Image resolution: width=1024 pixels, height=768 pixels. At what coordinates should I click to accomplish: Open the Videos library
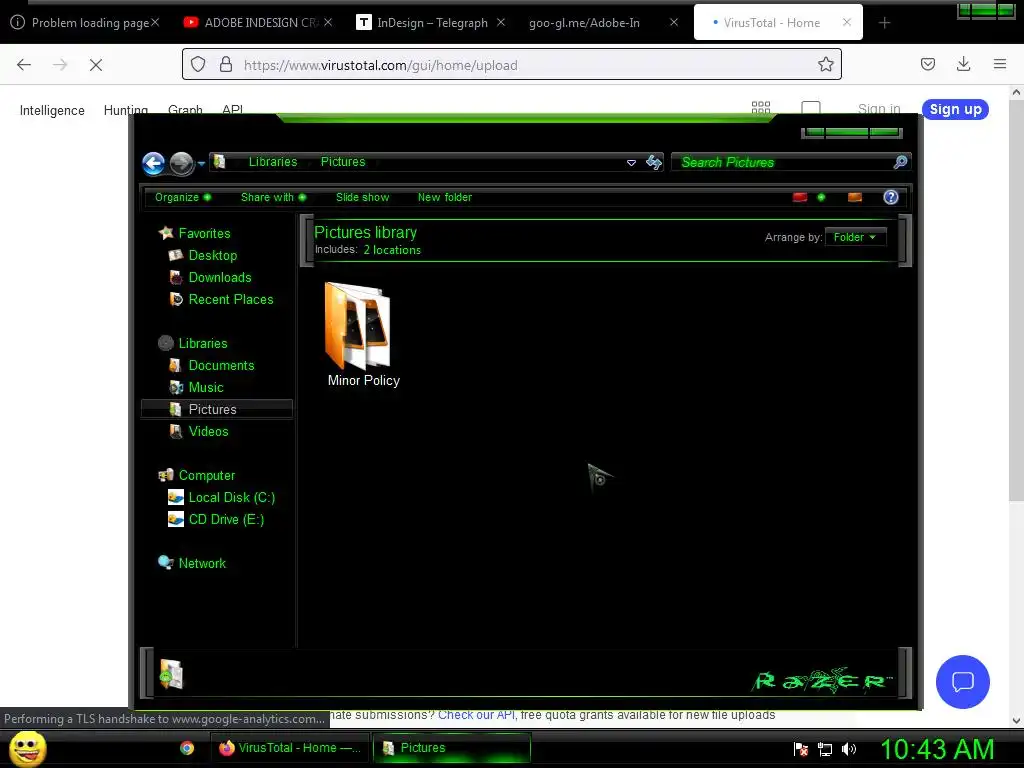(x=208, y=432)
